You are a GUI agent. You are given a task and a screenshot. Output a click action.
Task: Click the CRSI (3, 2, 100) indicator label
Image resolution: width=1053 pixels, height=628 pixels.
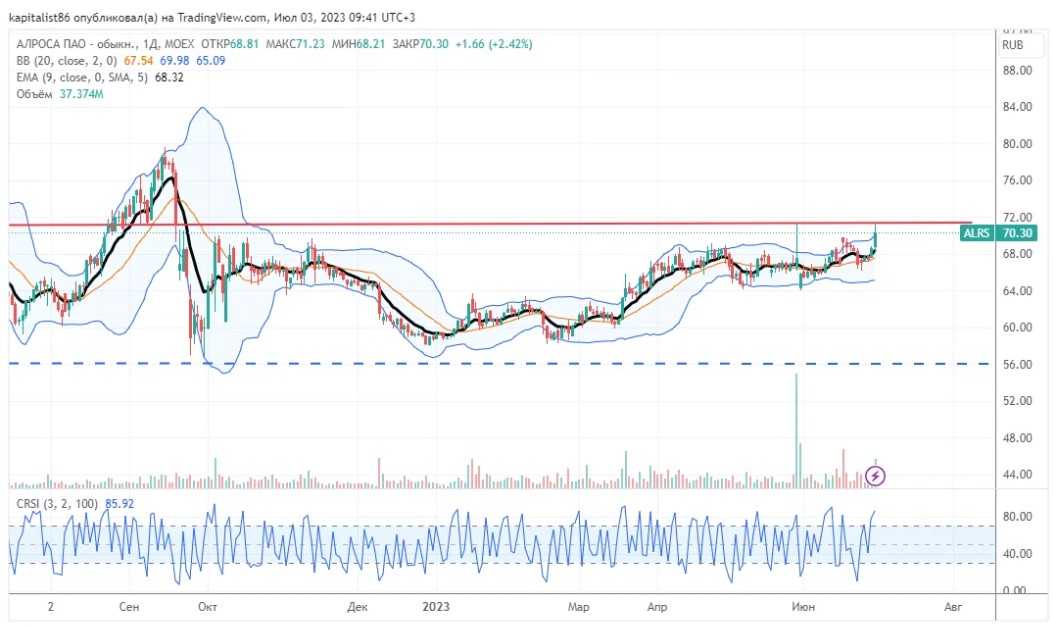point(56,503)
